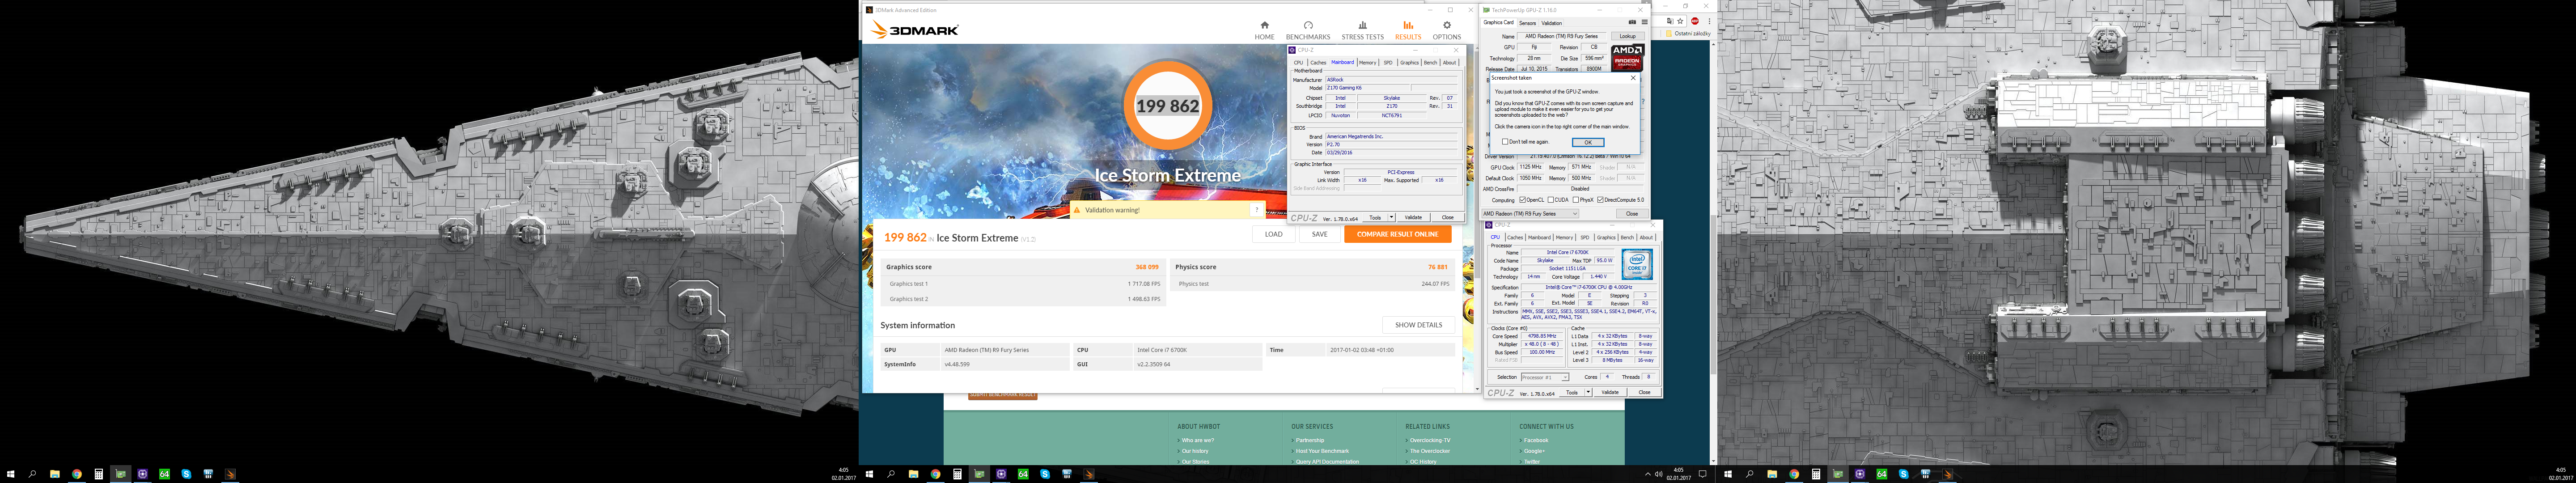Click the Lookup button in GPU-Z

1628,36
